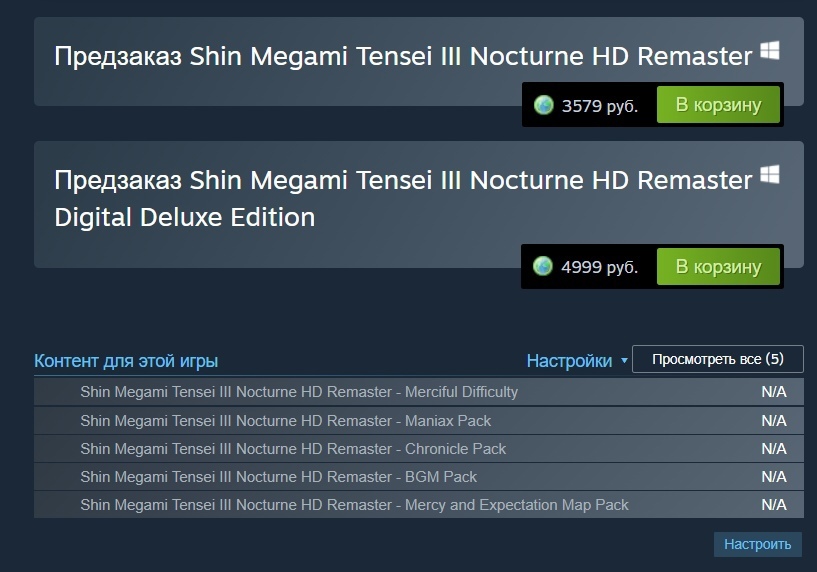The height and width of the screenshot is (572, 817).
Task: Click N/A price of Merciful Difficulty
Action: [773, 392]
